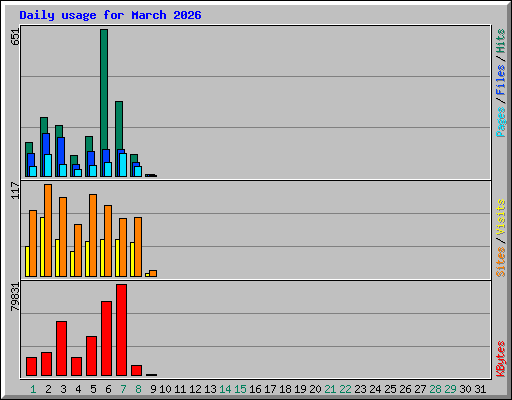Click day 16 on the date axis
The height and width of the screenshot is (400, 512).
click(x=255, y=389)
